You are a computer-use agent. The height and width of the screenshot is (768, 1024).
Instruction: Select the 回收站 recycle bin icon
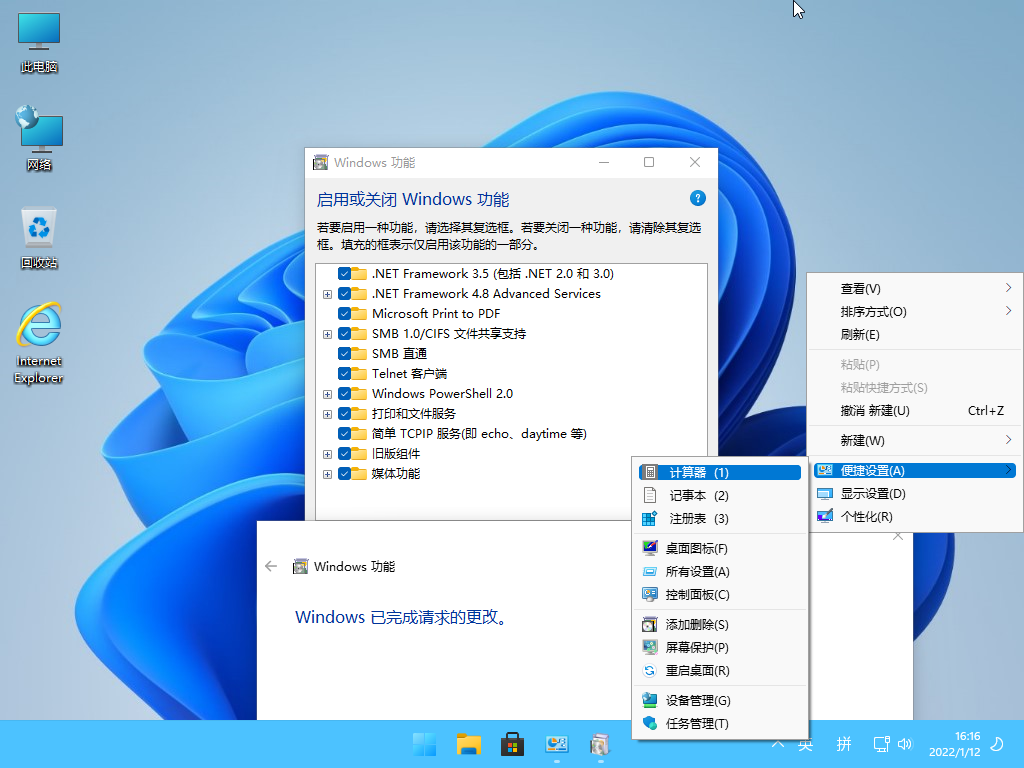pos(39,238)
